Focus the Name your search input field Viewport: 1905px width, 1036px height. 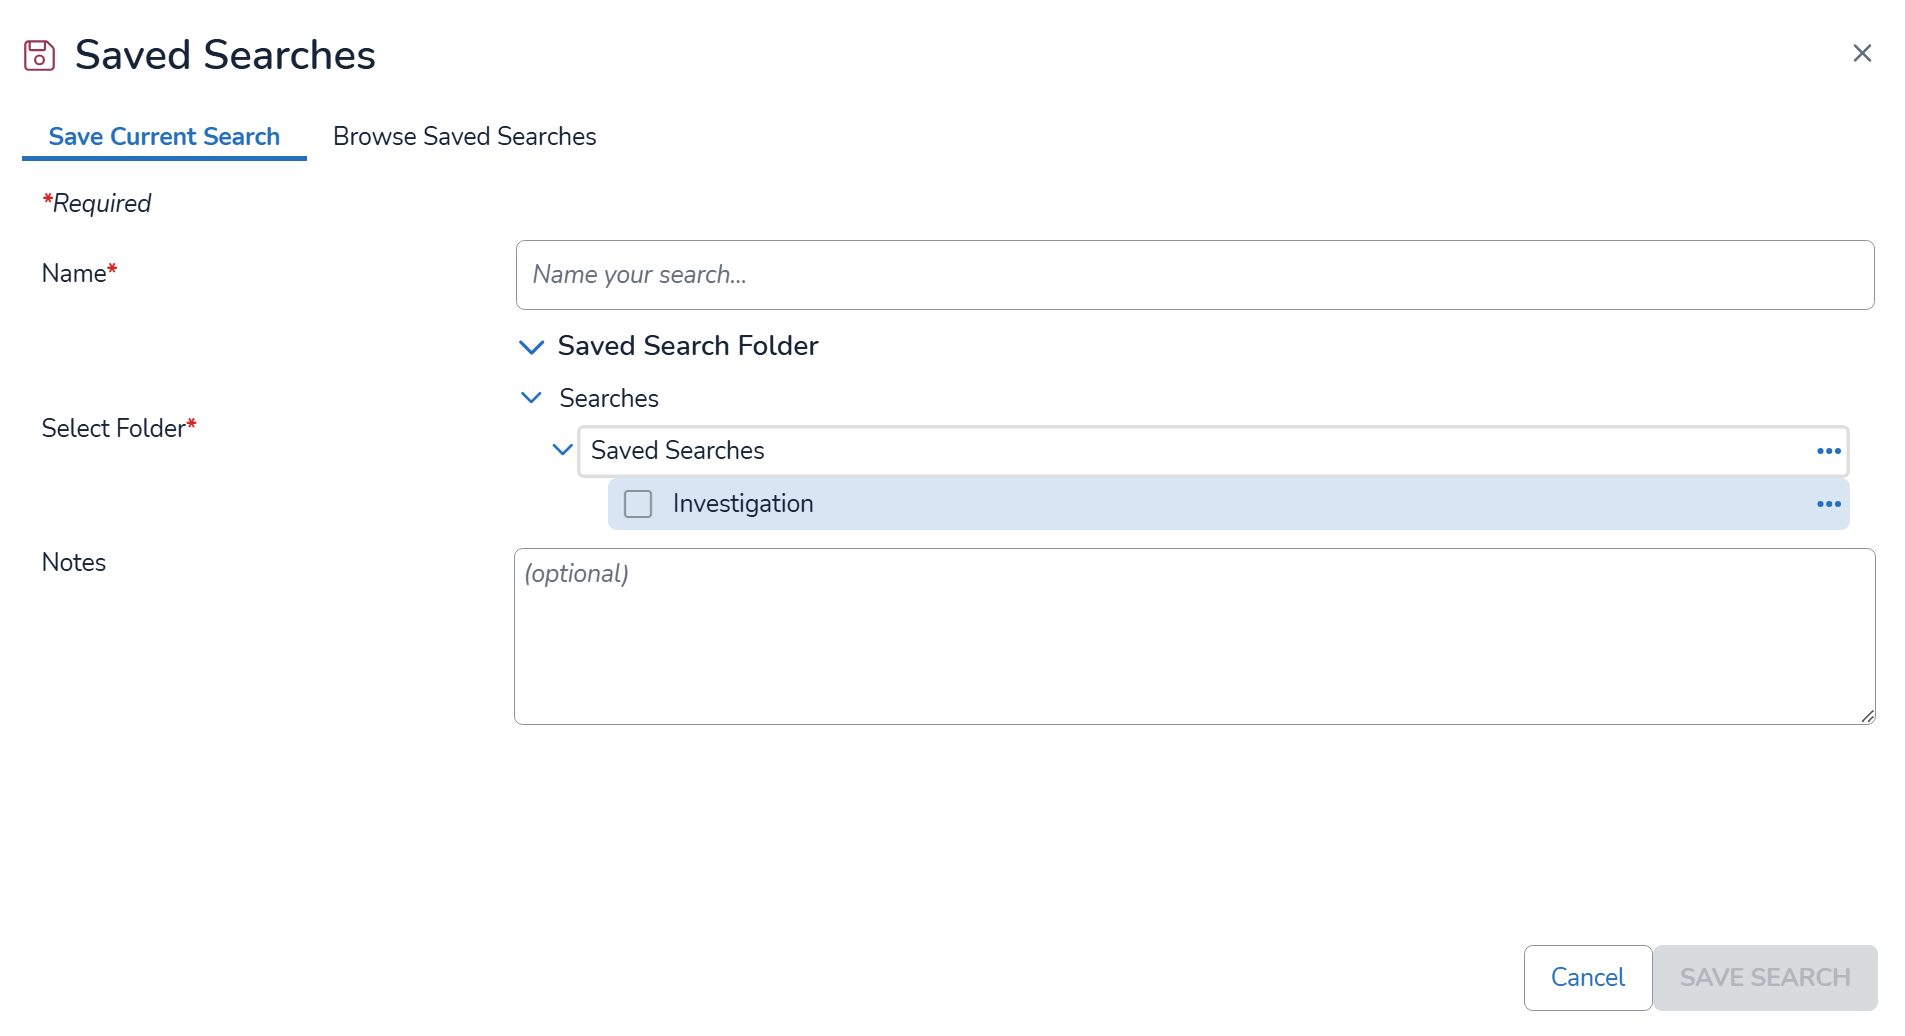[1194, 275]
